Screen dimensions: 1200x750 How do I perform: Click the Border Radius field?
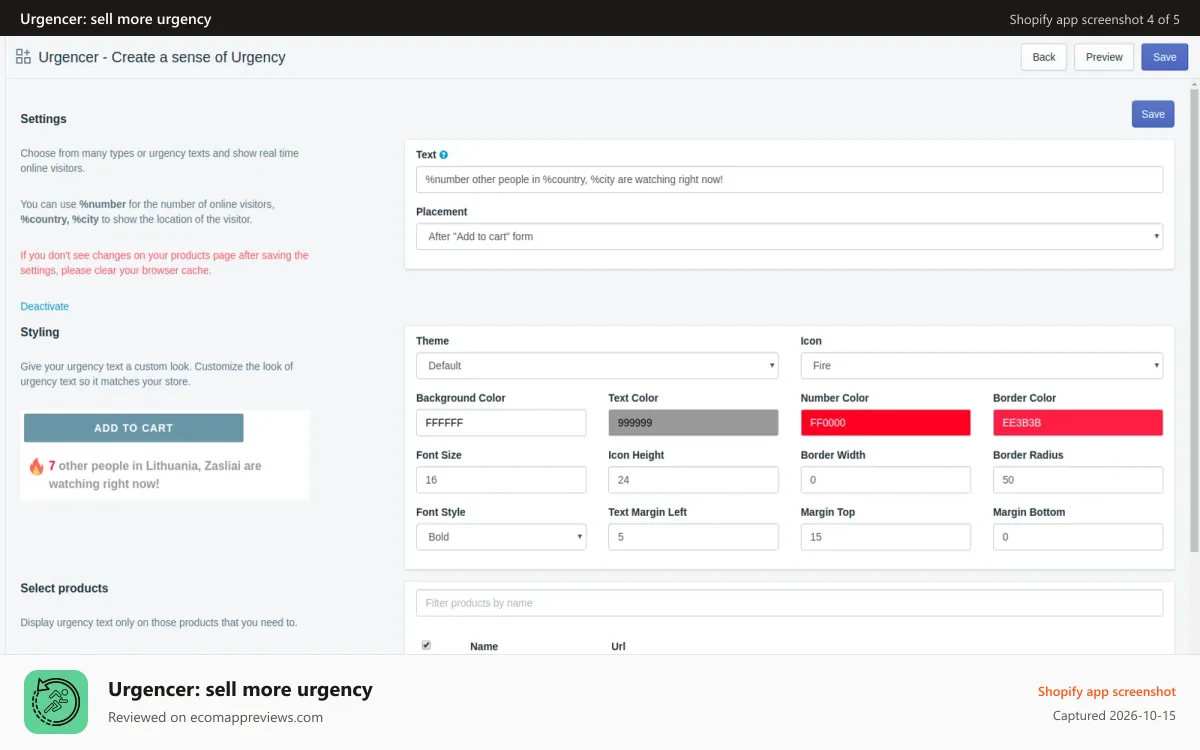pyautogui.click(x=1078, y=480)
